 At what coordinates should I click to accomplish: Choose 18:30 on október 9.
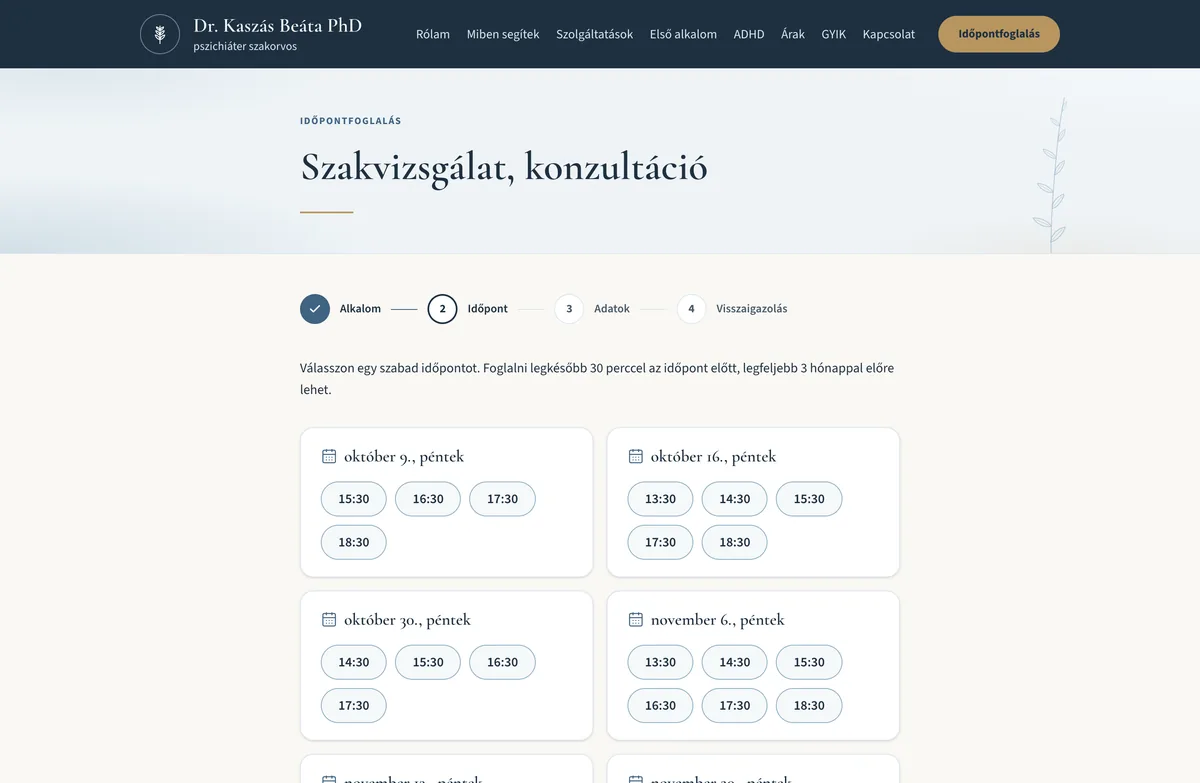(354, 542)
